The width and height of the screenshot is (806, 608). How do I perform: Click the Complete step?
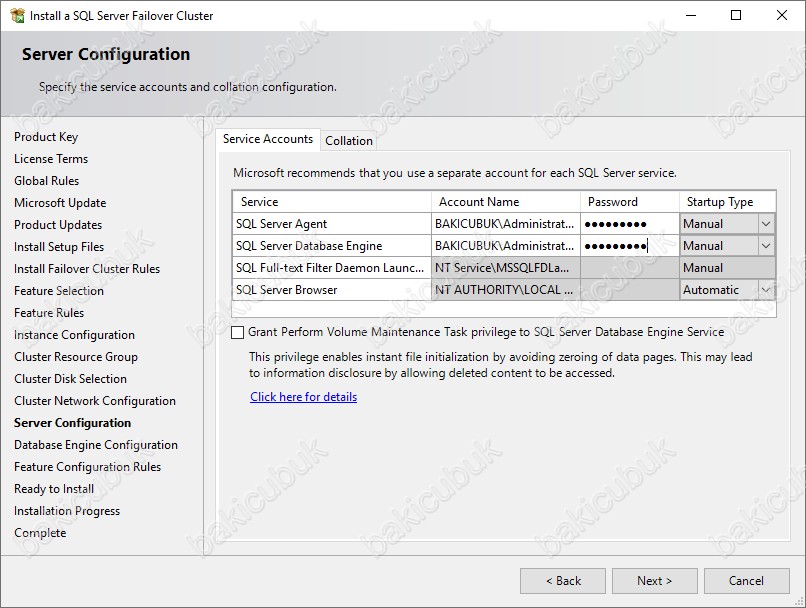(40, 533)
